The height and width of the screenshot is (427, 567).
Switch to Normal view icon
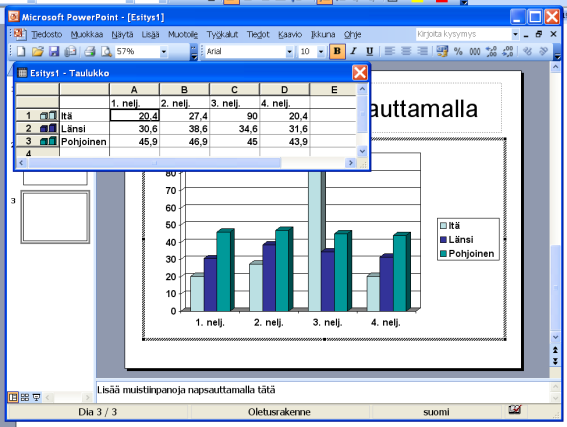pyautogui.click(x=13, y=398)
